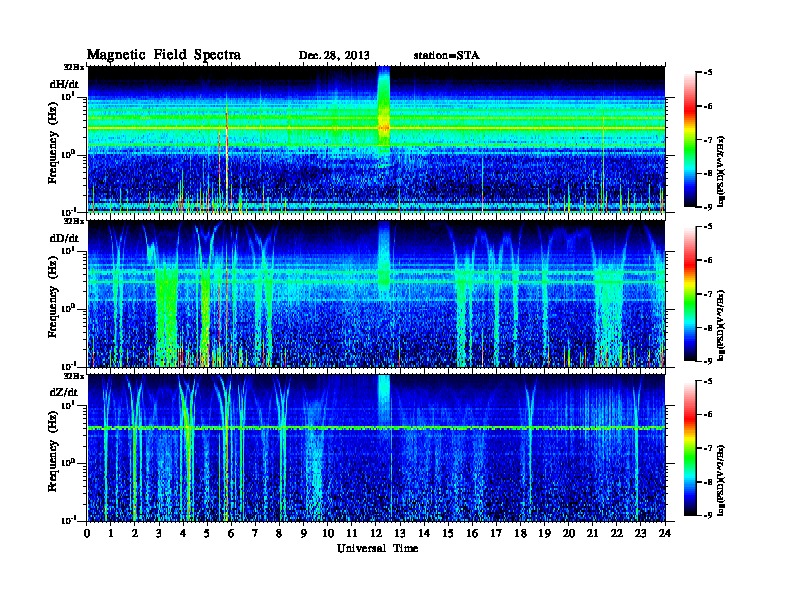Click the dD/dt spectrogram plot area
The width and height of the screenshot is (792, 612).
(376, 294)
